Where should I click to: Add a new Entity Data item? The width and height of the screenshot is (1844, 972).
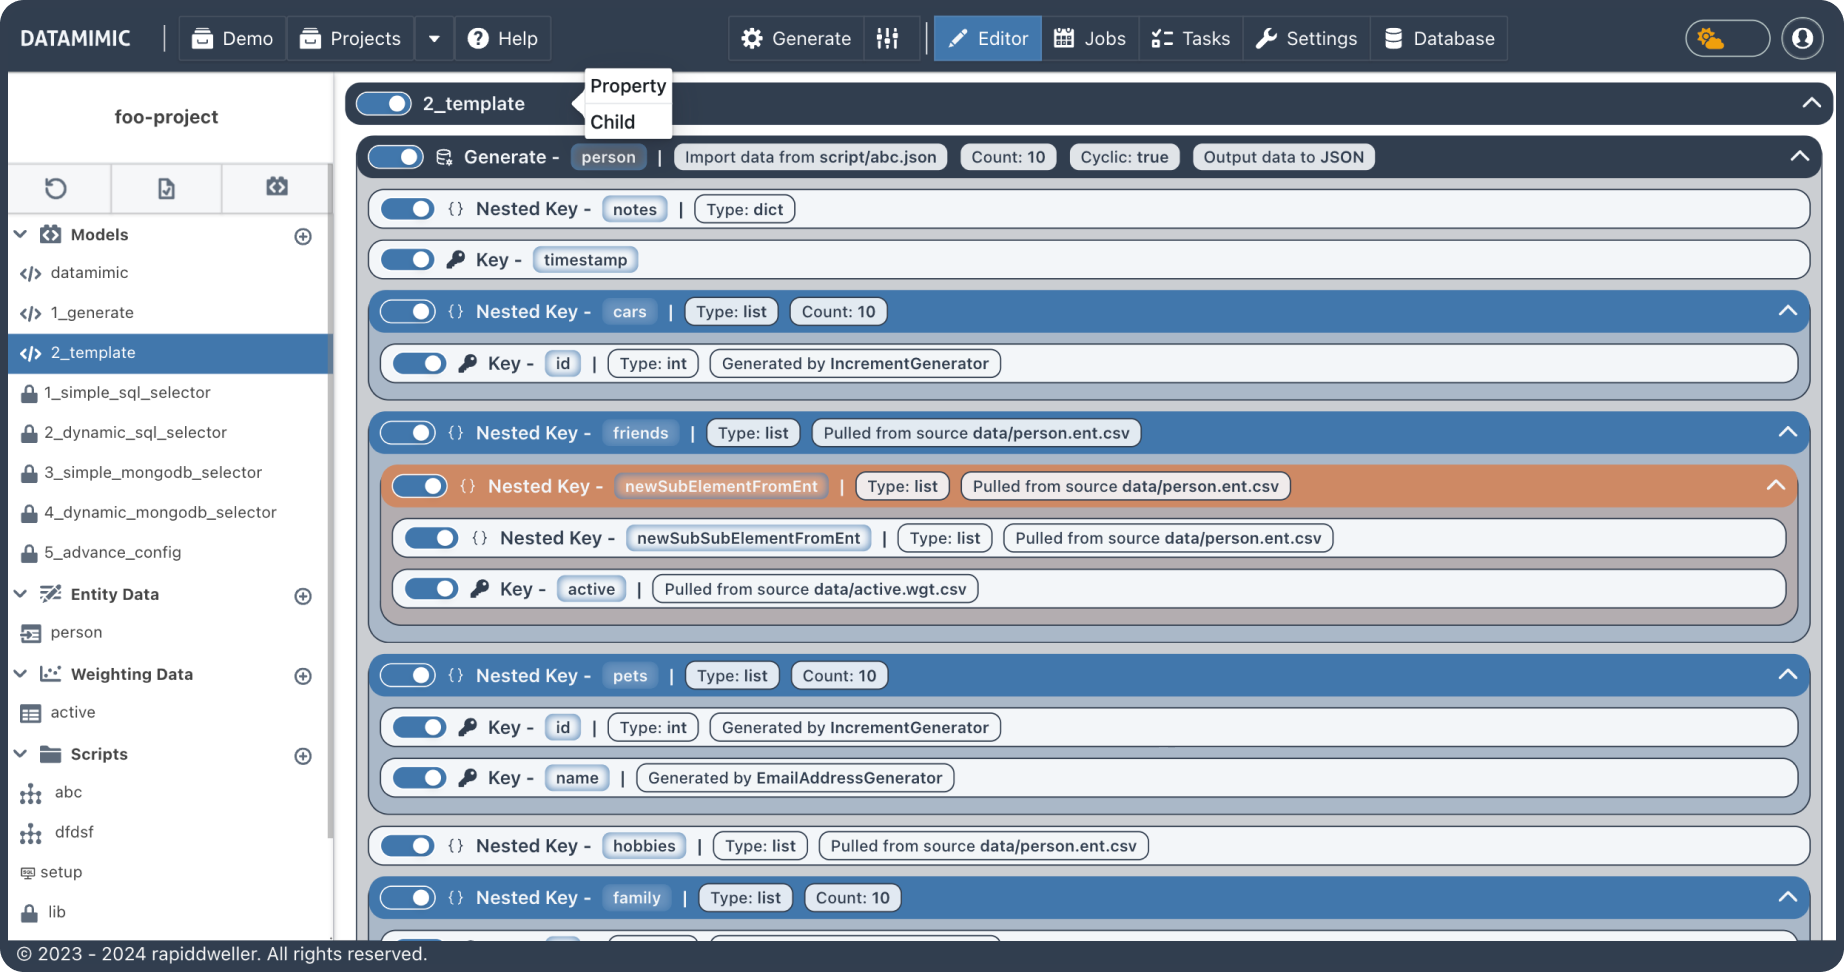pyautogui.click(x=303, y=596)
